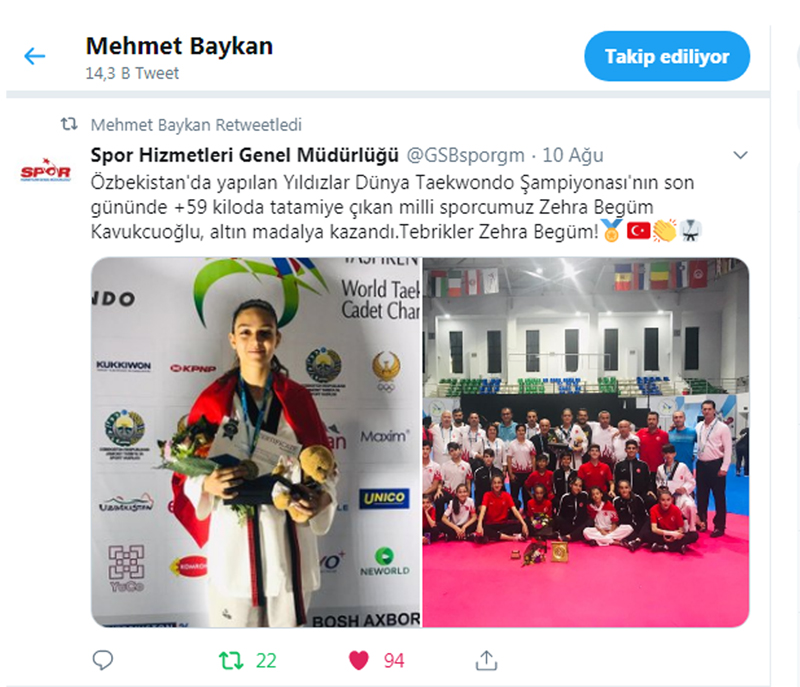
Task: Click the 14,3 B Tweet count
Action: click(x=132, y=73)
